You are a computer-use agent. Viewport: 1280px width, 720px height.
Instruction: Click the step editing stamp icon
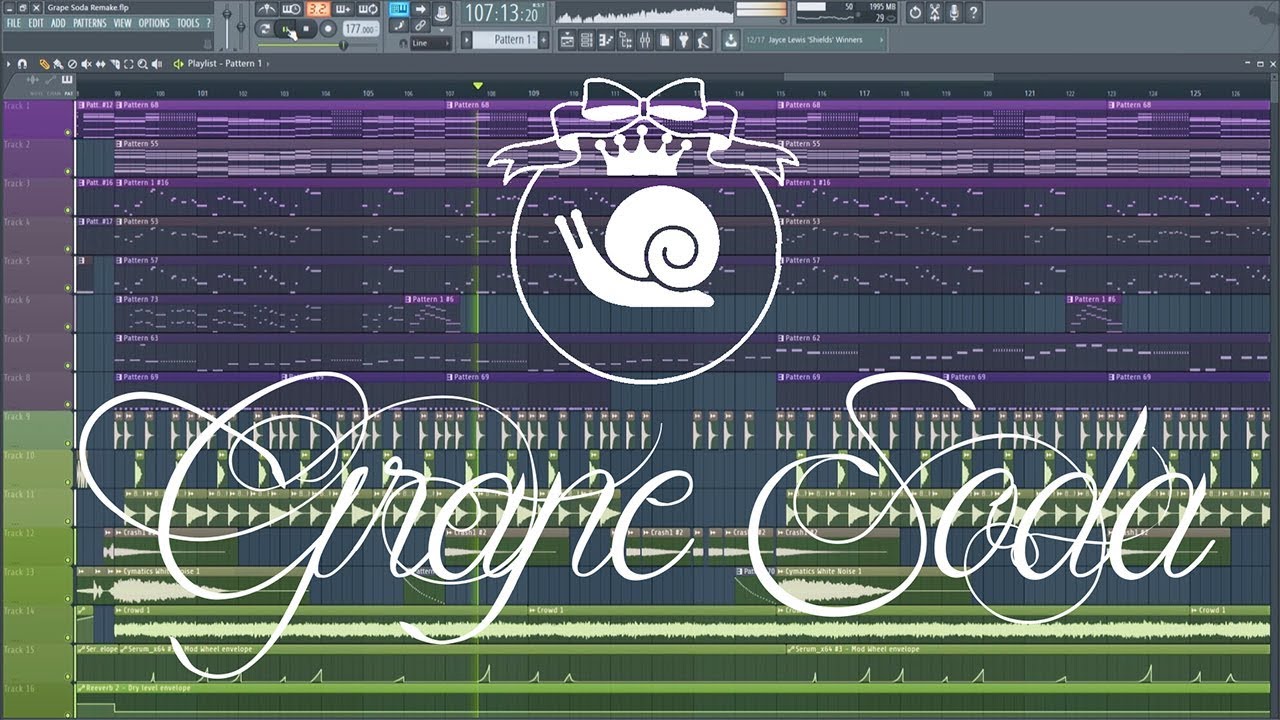[398, 25]
